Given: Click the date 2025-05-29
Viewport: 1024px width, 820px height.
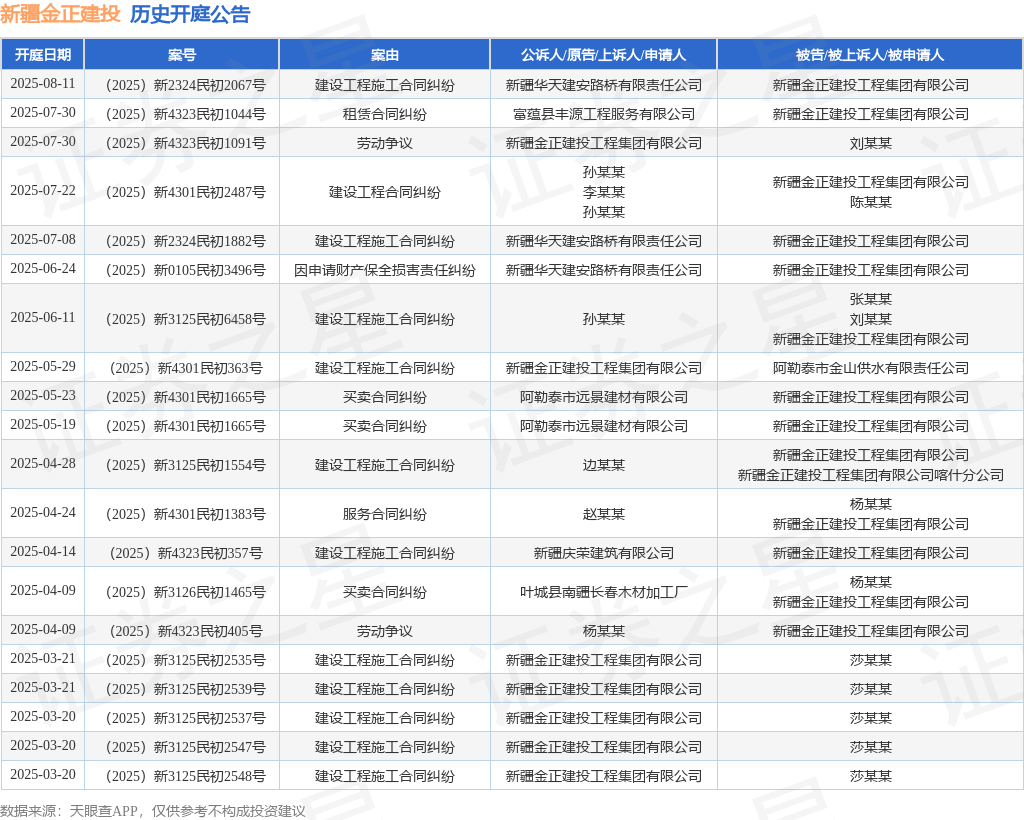Looking at the screenshot, I should click(42, 367).
